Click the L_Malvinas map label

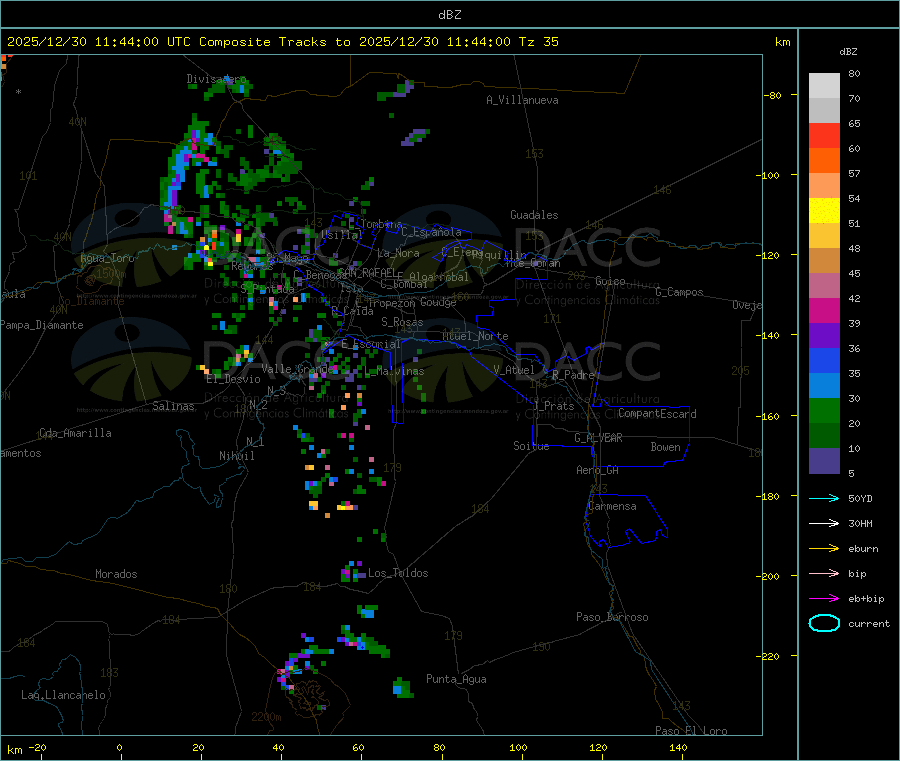(394, 372)
